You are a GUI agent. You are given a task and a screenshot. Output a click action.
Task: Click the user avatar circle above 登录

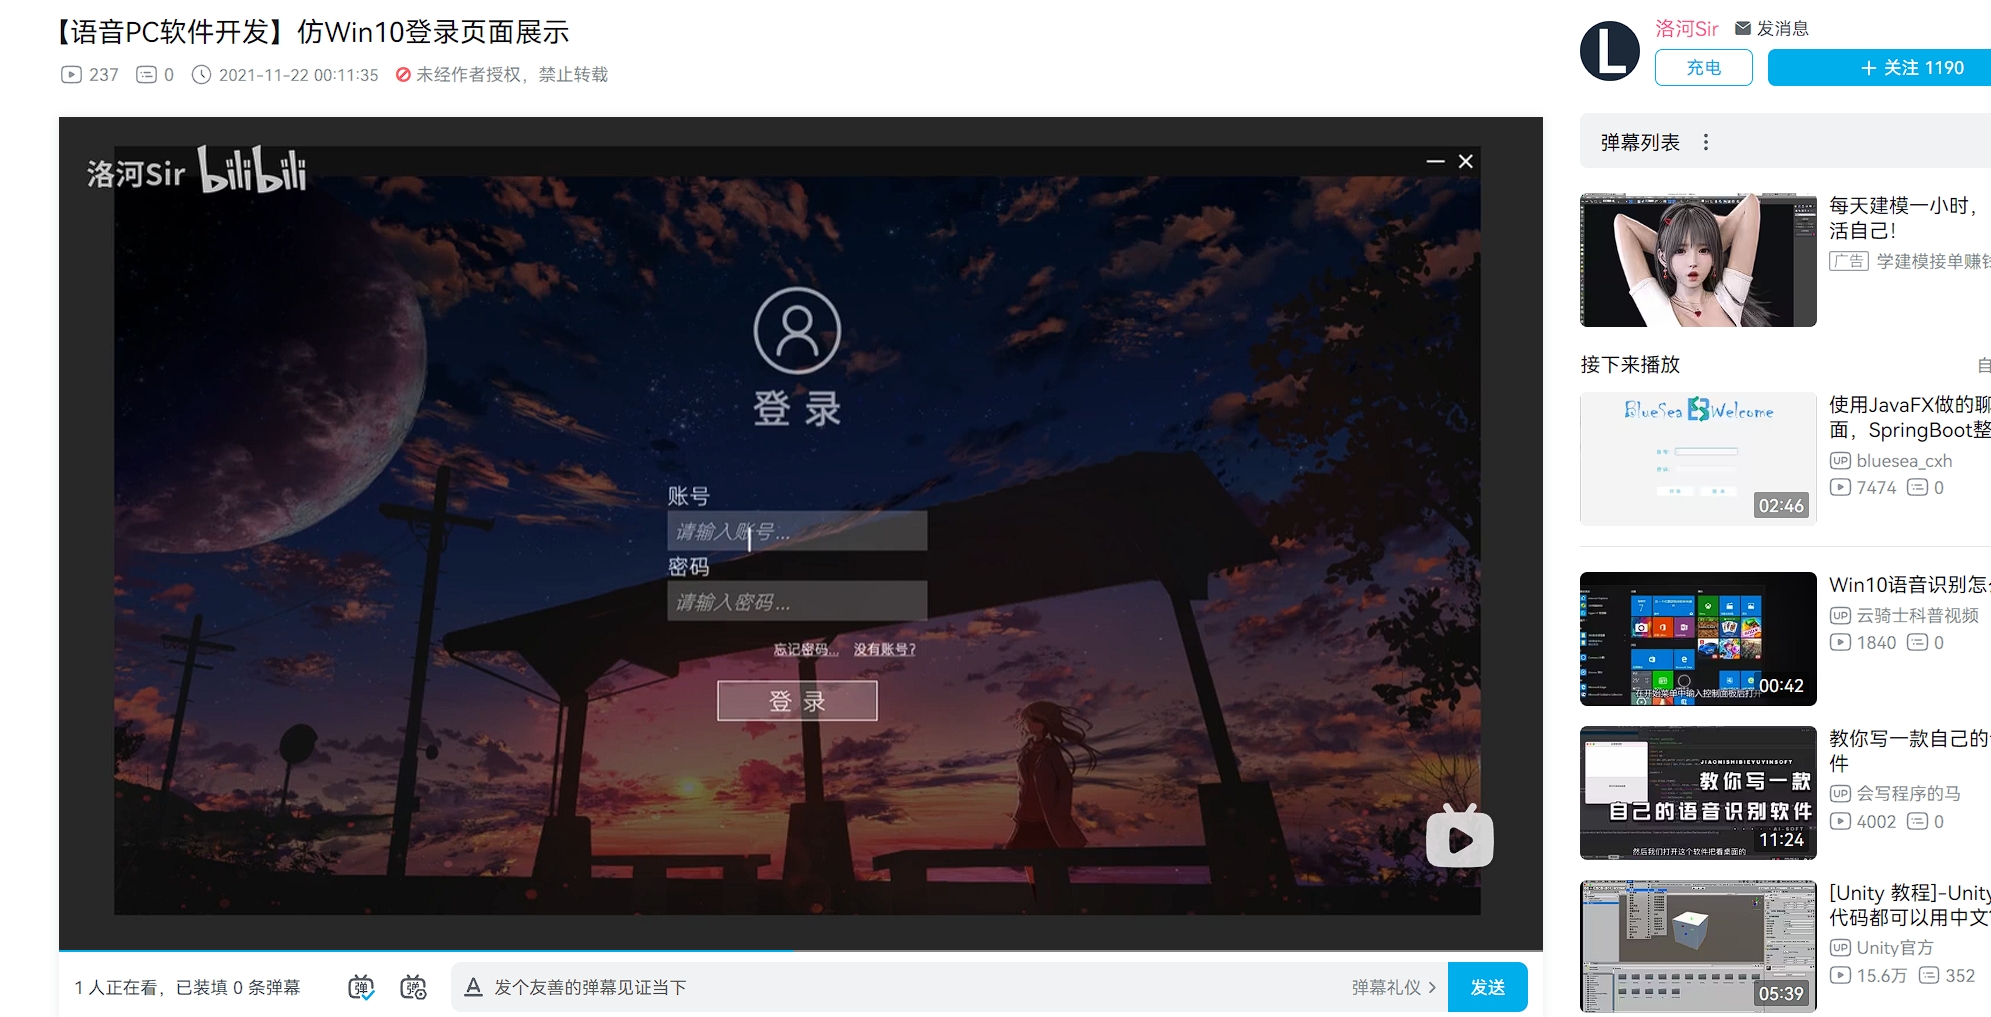797,331
